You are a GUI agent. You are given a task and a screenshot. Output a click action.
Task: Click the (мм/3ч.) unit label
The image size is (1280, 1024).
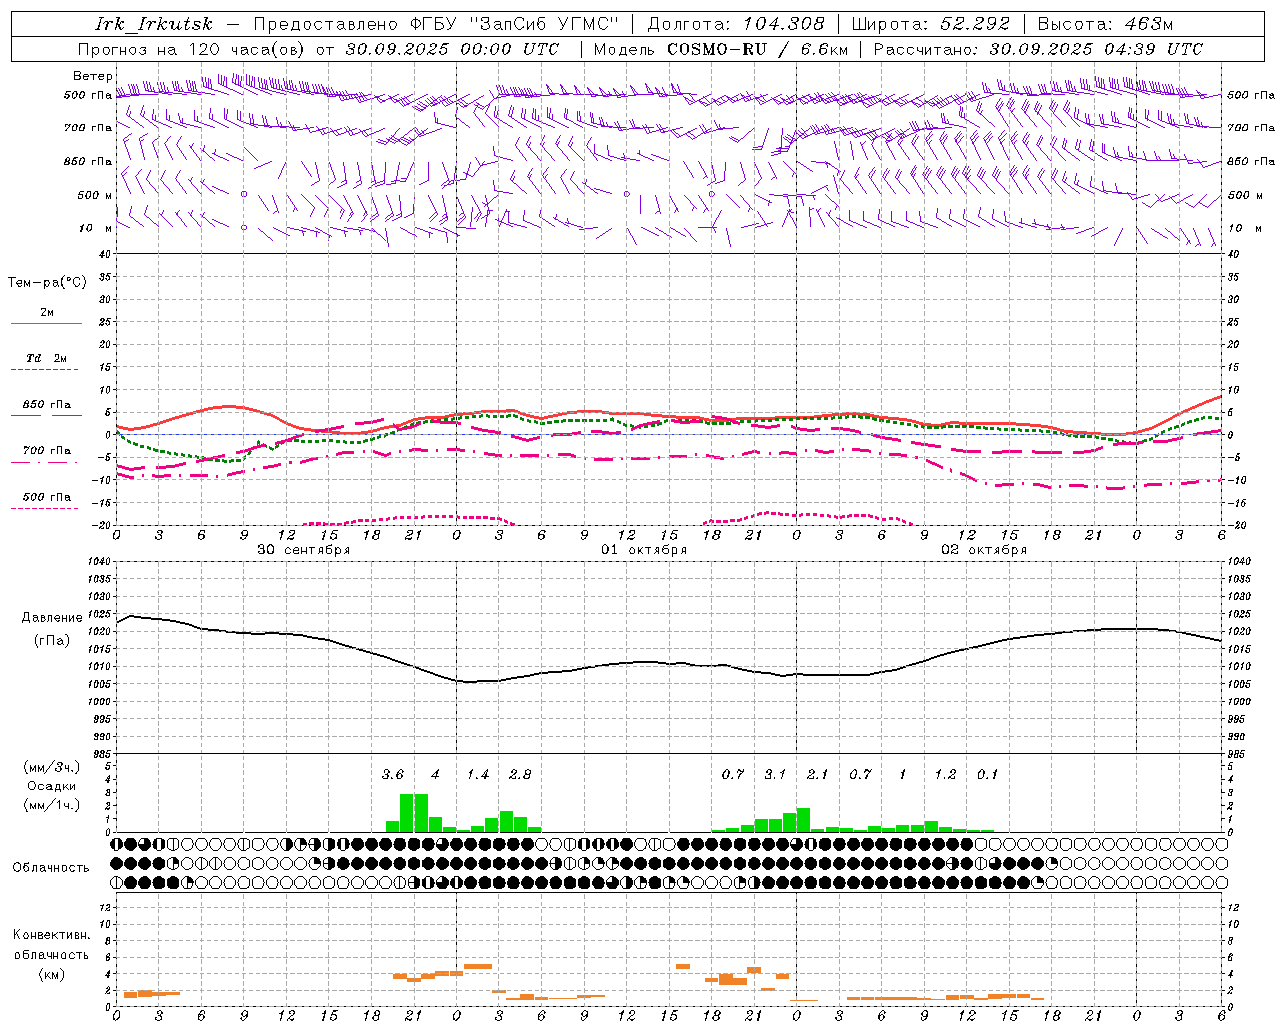coord(52,767)
